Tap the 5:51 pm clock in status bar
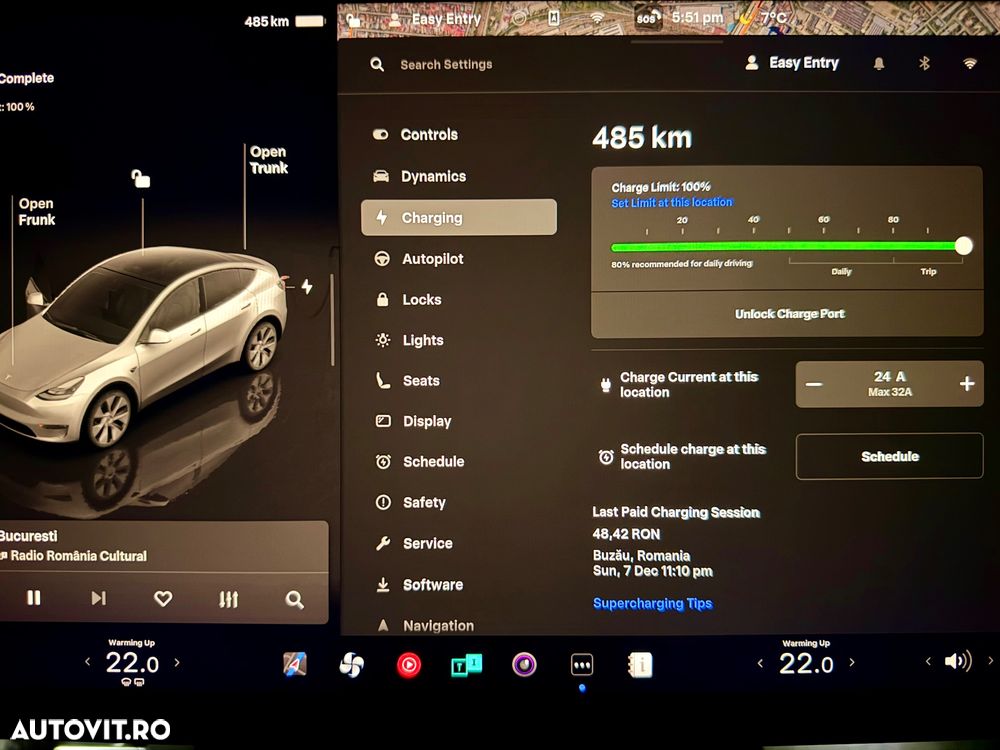Image resolution: width=1000 pixels, height=750 pixels. point(697,18)
